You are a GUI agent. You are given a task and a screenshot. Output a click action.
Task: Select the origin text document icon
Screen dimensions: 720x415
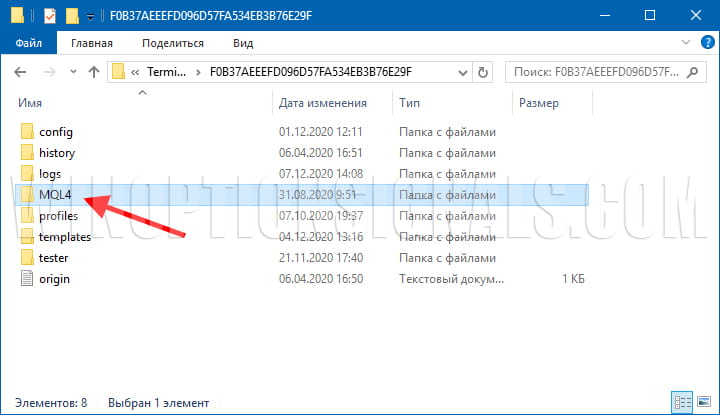(27, 279)
